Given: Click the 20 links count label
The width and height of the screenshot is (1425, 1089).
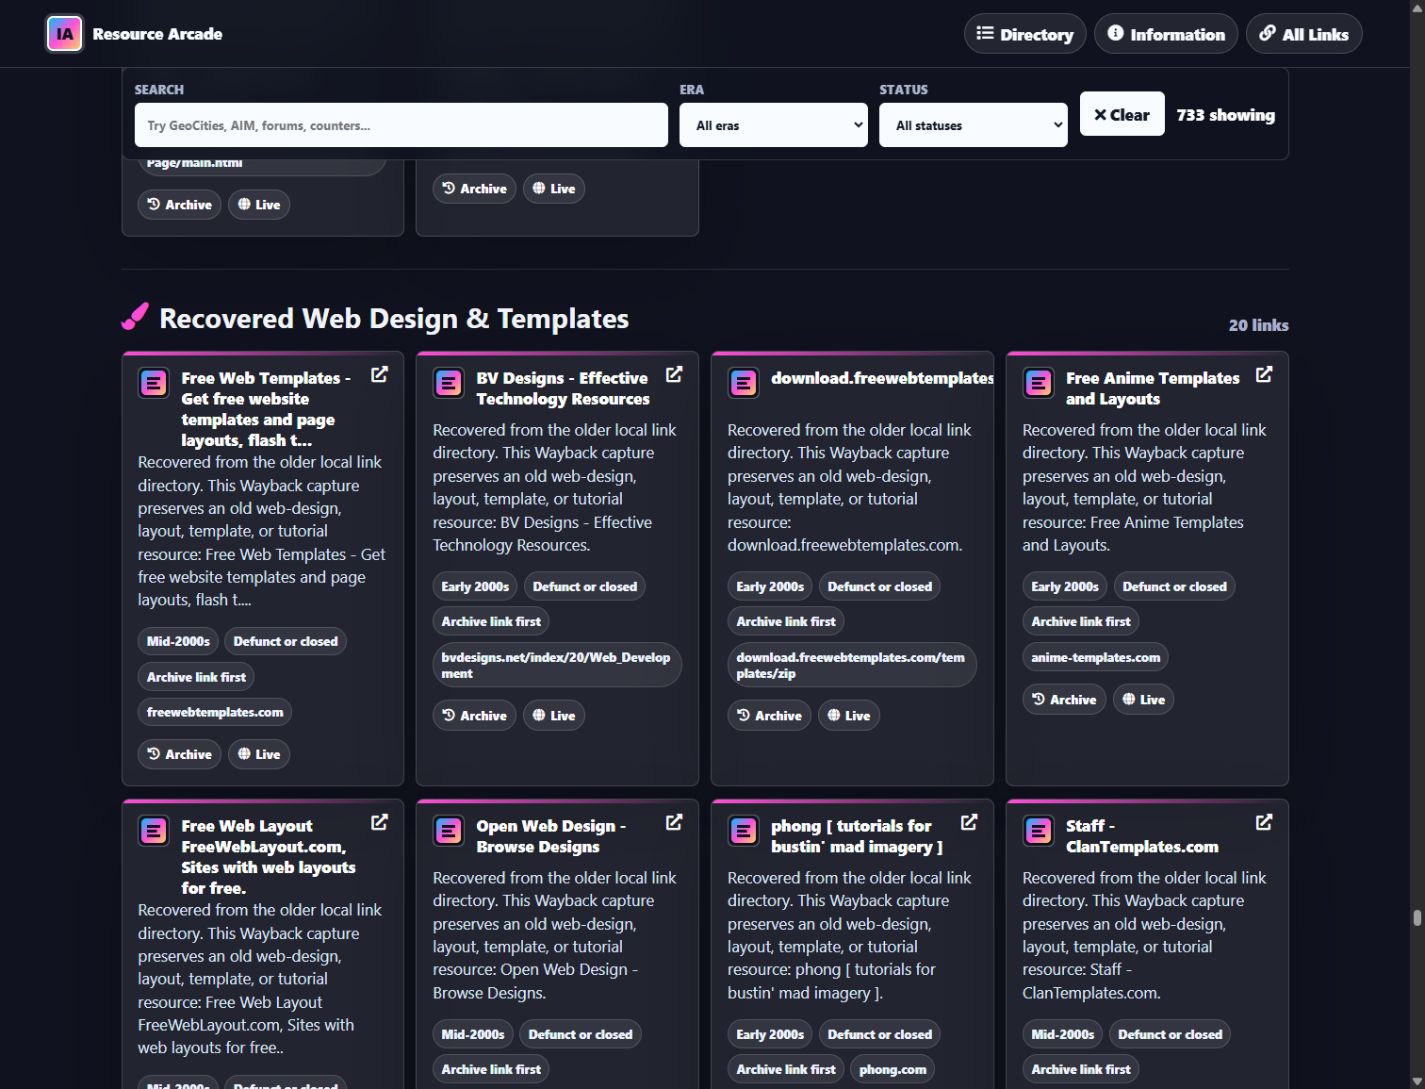Looking at the screenshot, I should [x=1259, y=325].
